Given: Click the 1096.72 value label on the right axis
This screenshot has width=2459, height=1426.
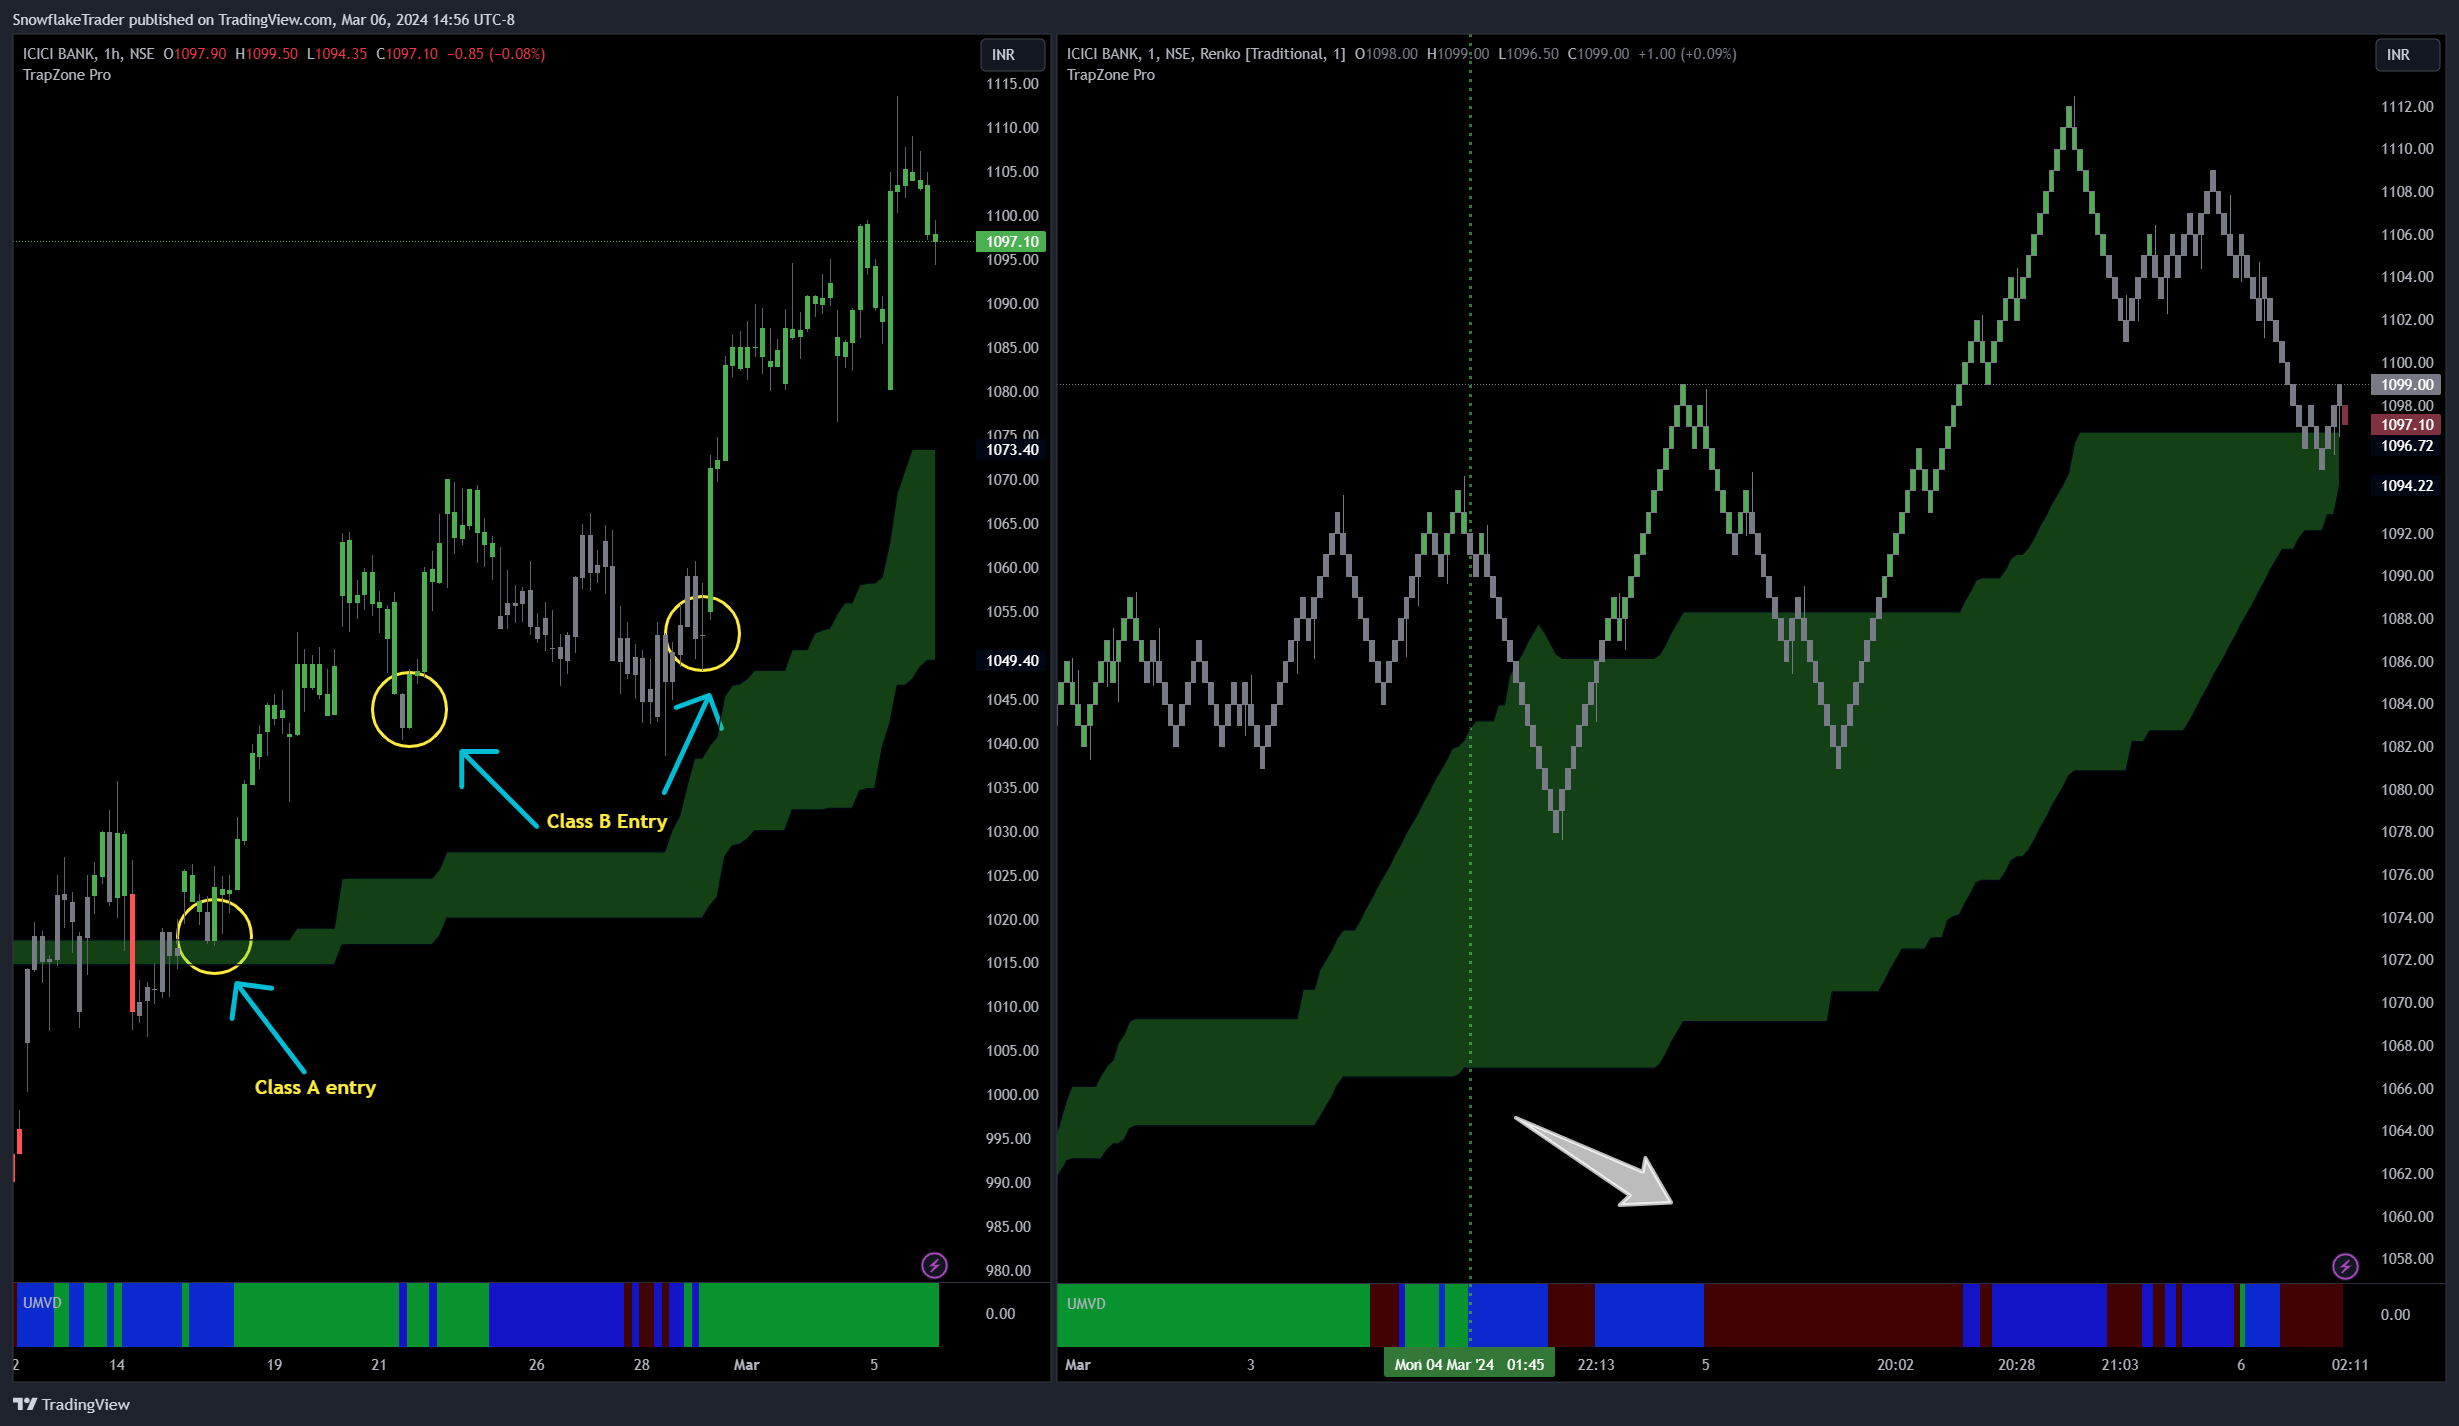Looking at the screenshot, I should [x=2406, y=446].
